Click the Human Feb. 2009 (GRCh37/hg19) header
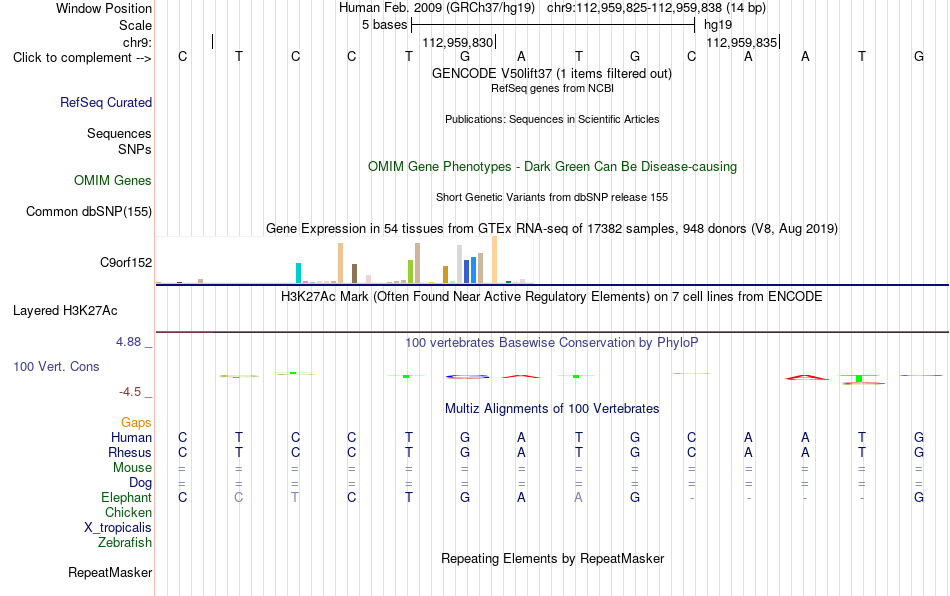950x596 pixels. click(437, 8)
